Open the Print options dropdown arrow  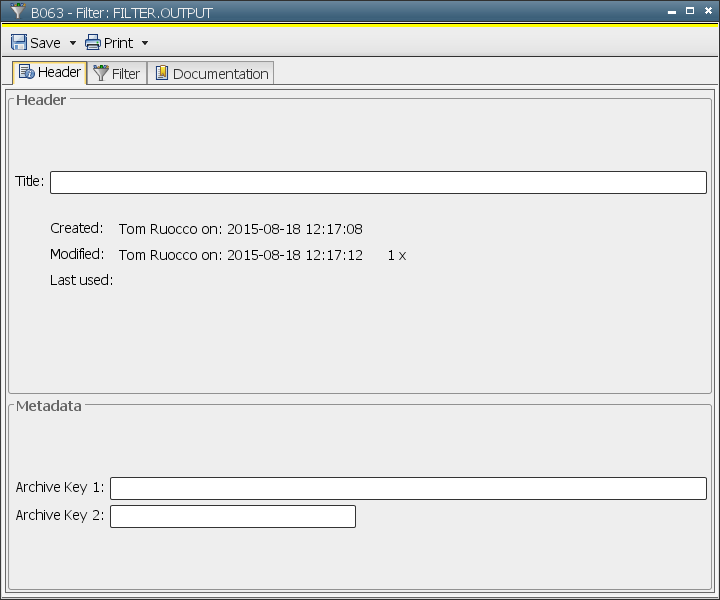coord(145,44)
